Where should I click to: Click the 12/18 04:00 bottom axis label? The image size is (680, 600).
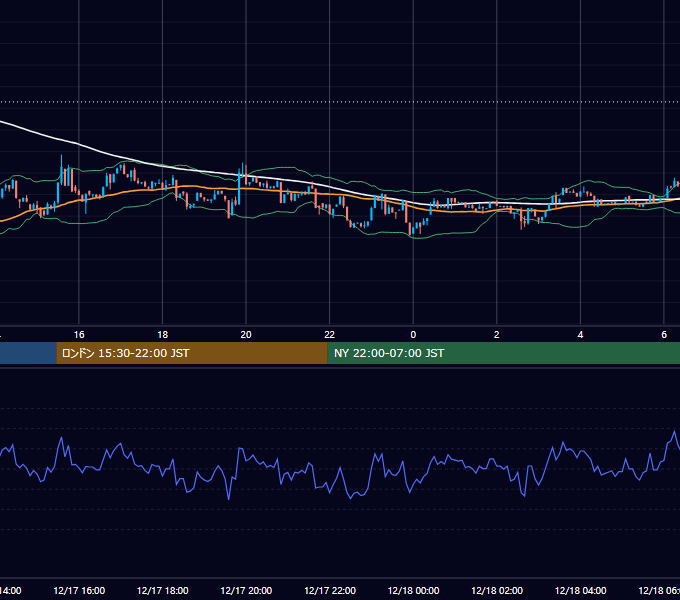581,590
